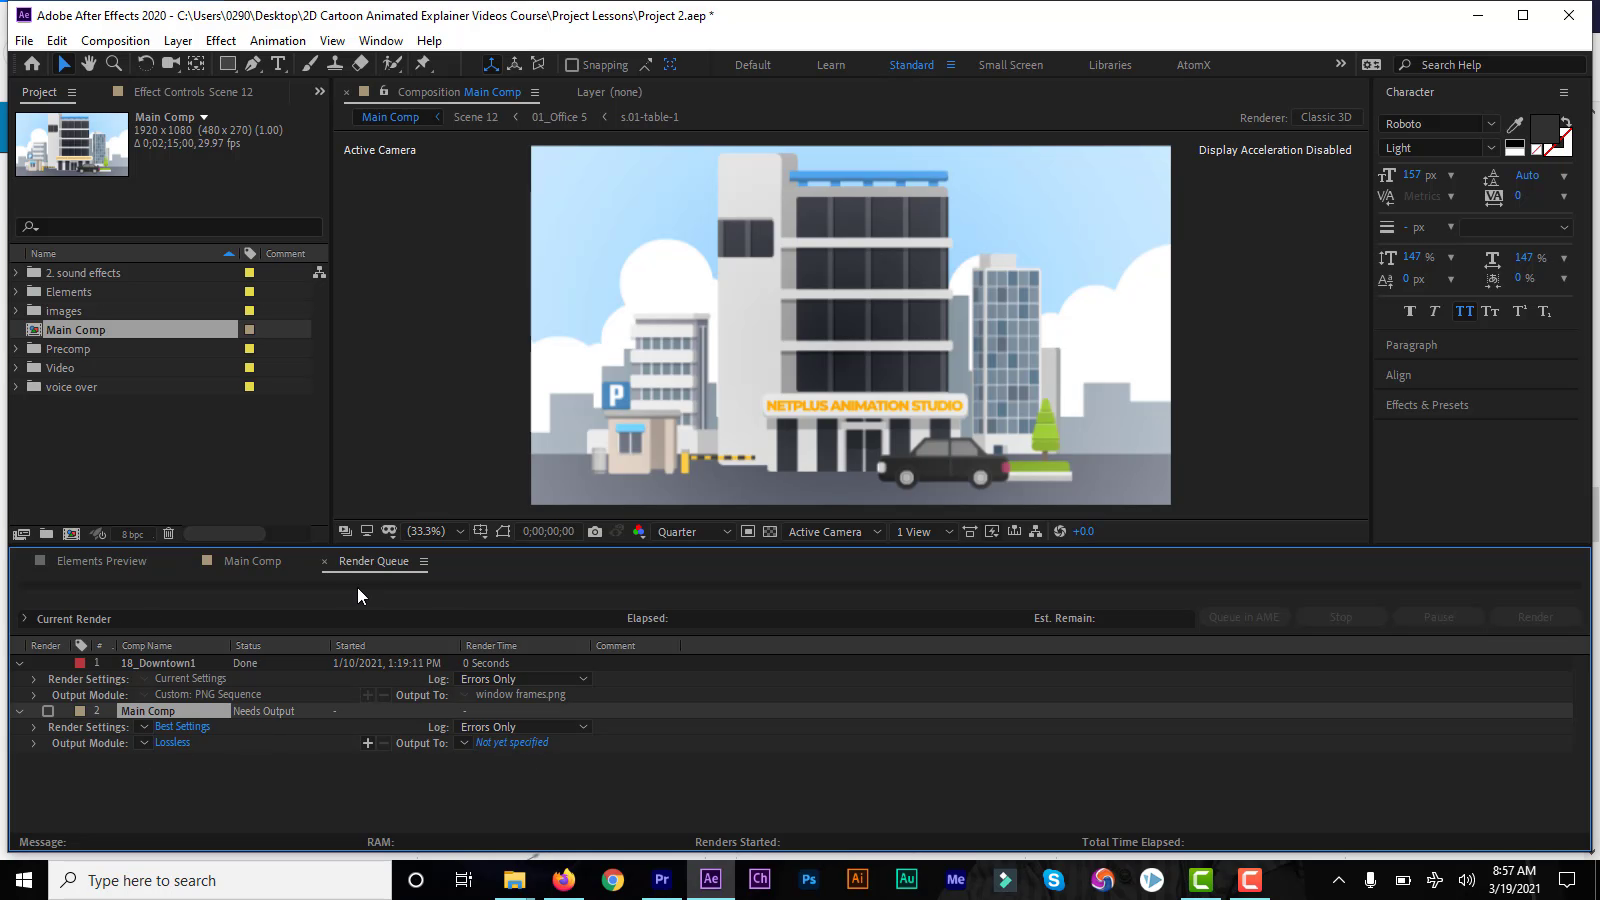The width and height of the screenshot is (1600, 900).
Task: Open Show Channel color management icon
Action: pyautogui.click(x=639, y=532)
